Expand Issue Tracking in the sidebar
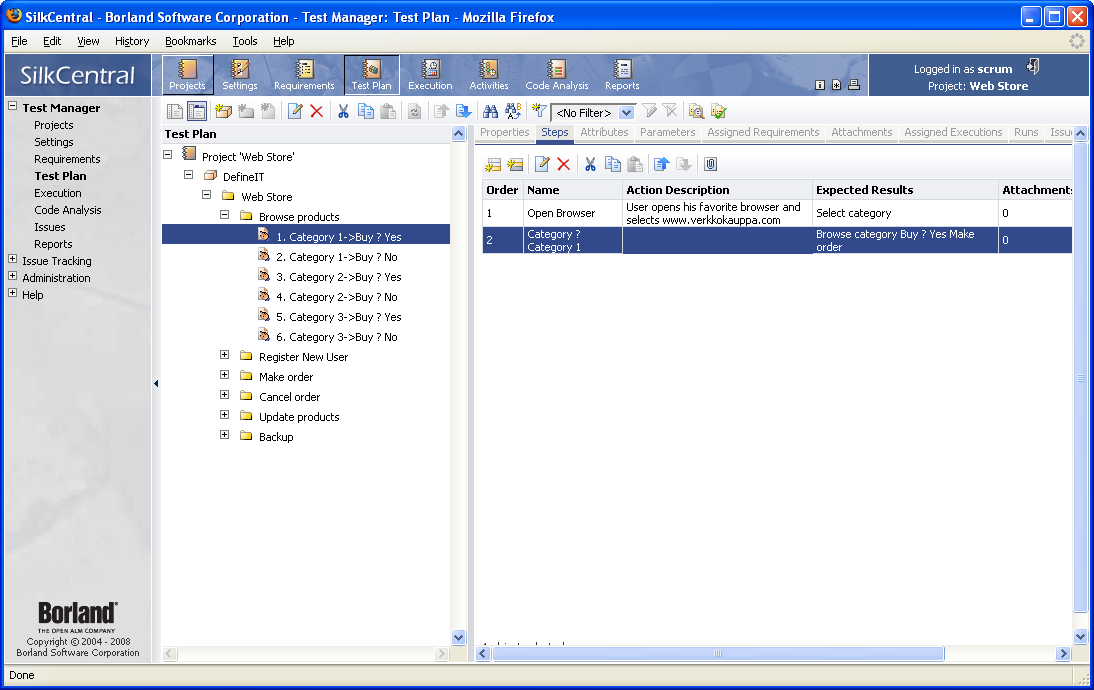The height and width of the screenshot is (690, 1094). [13, 259]
